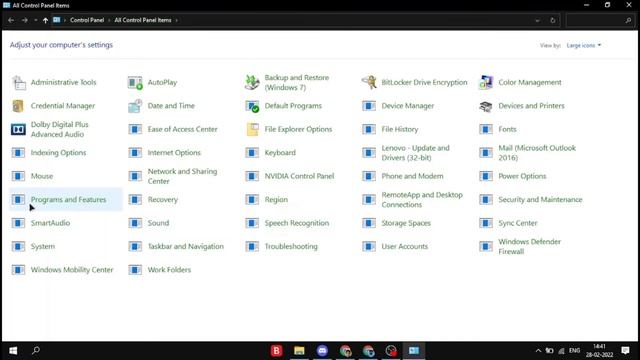Open the Sound icon
Viewport: 640px width, 360px height.
(x=135, y=223)
